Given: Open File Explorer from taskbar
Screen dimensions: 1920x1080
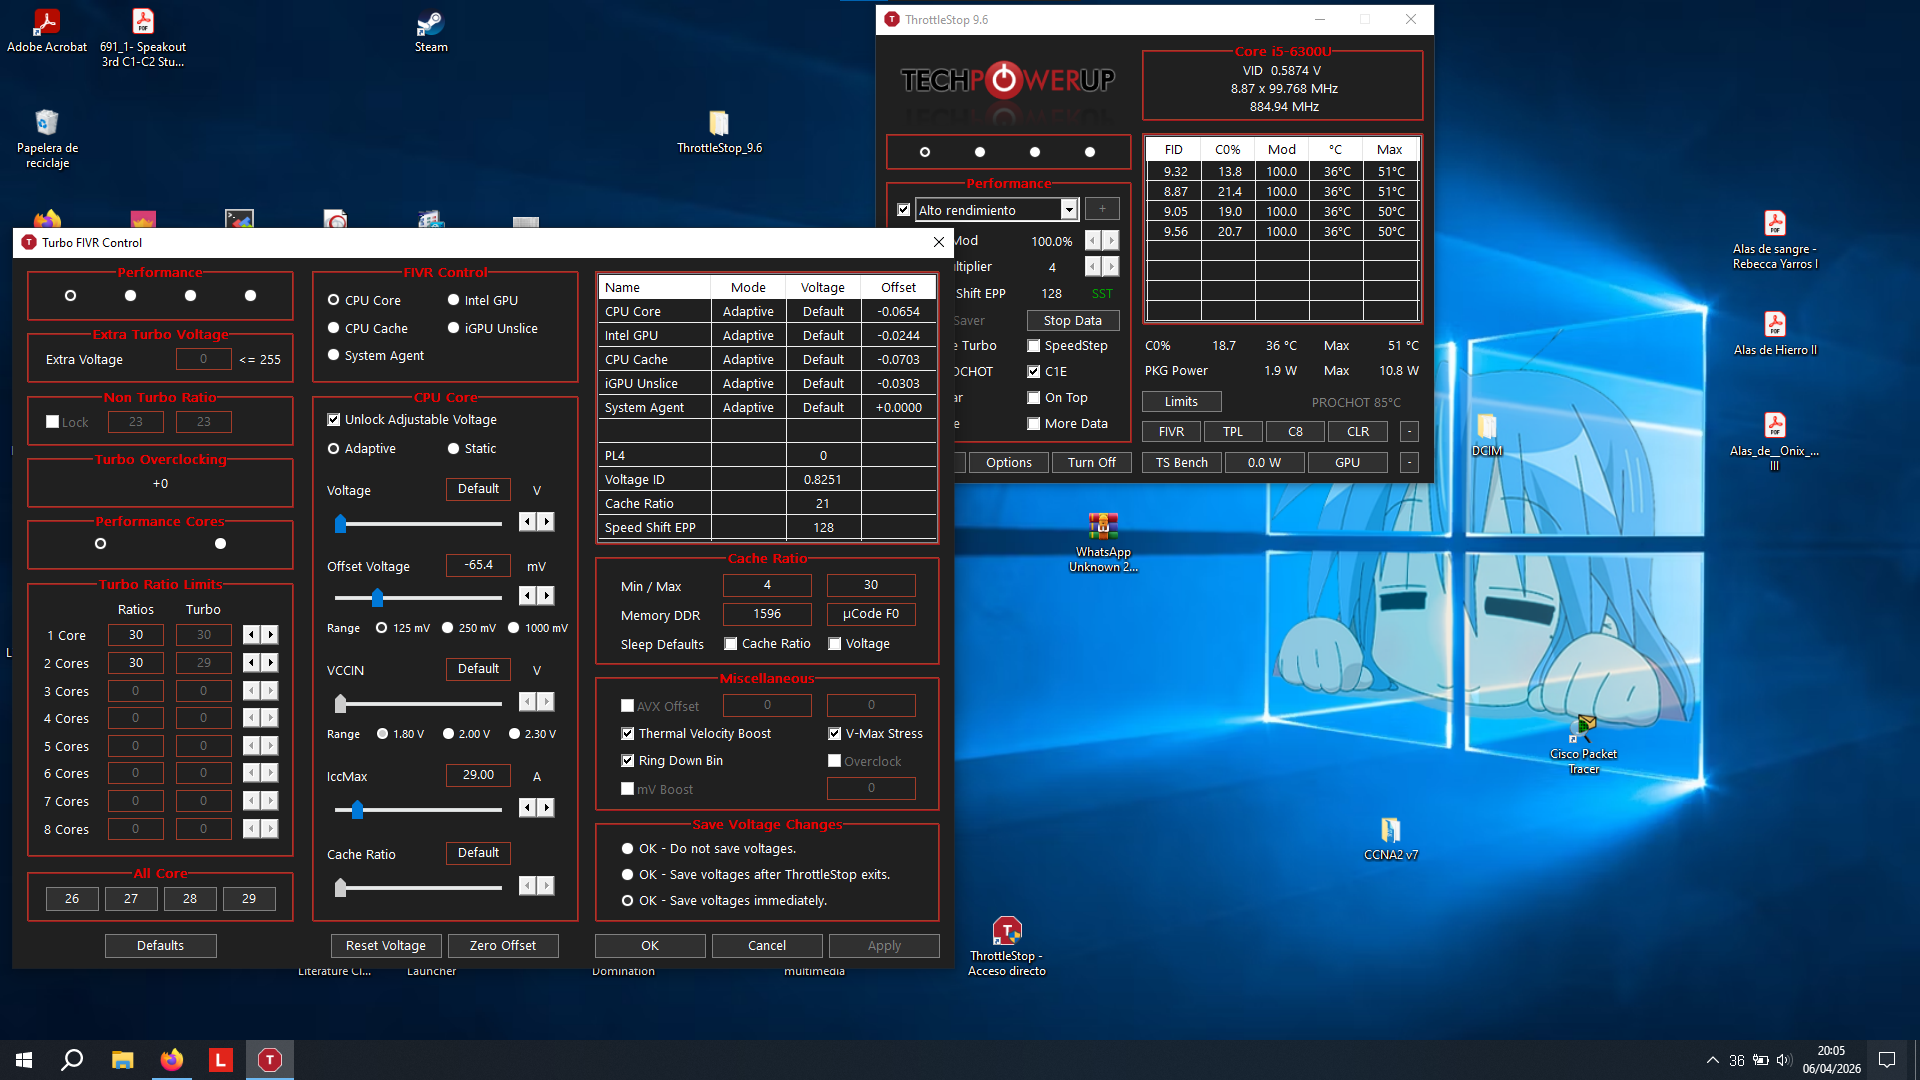Looking at the screenshot, I should pyautogui.click(x=122, y=1060).
